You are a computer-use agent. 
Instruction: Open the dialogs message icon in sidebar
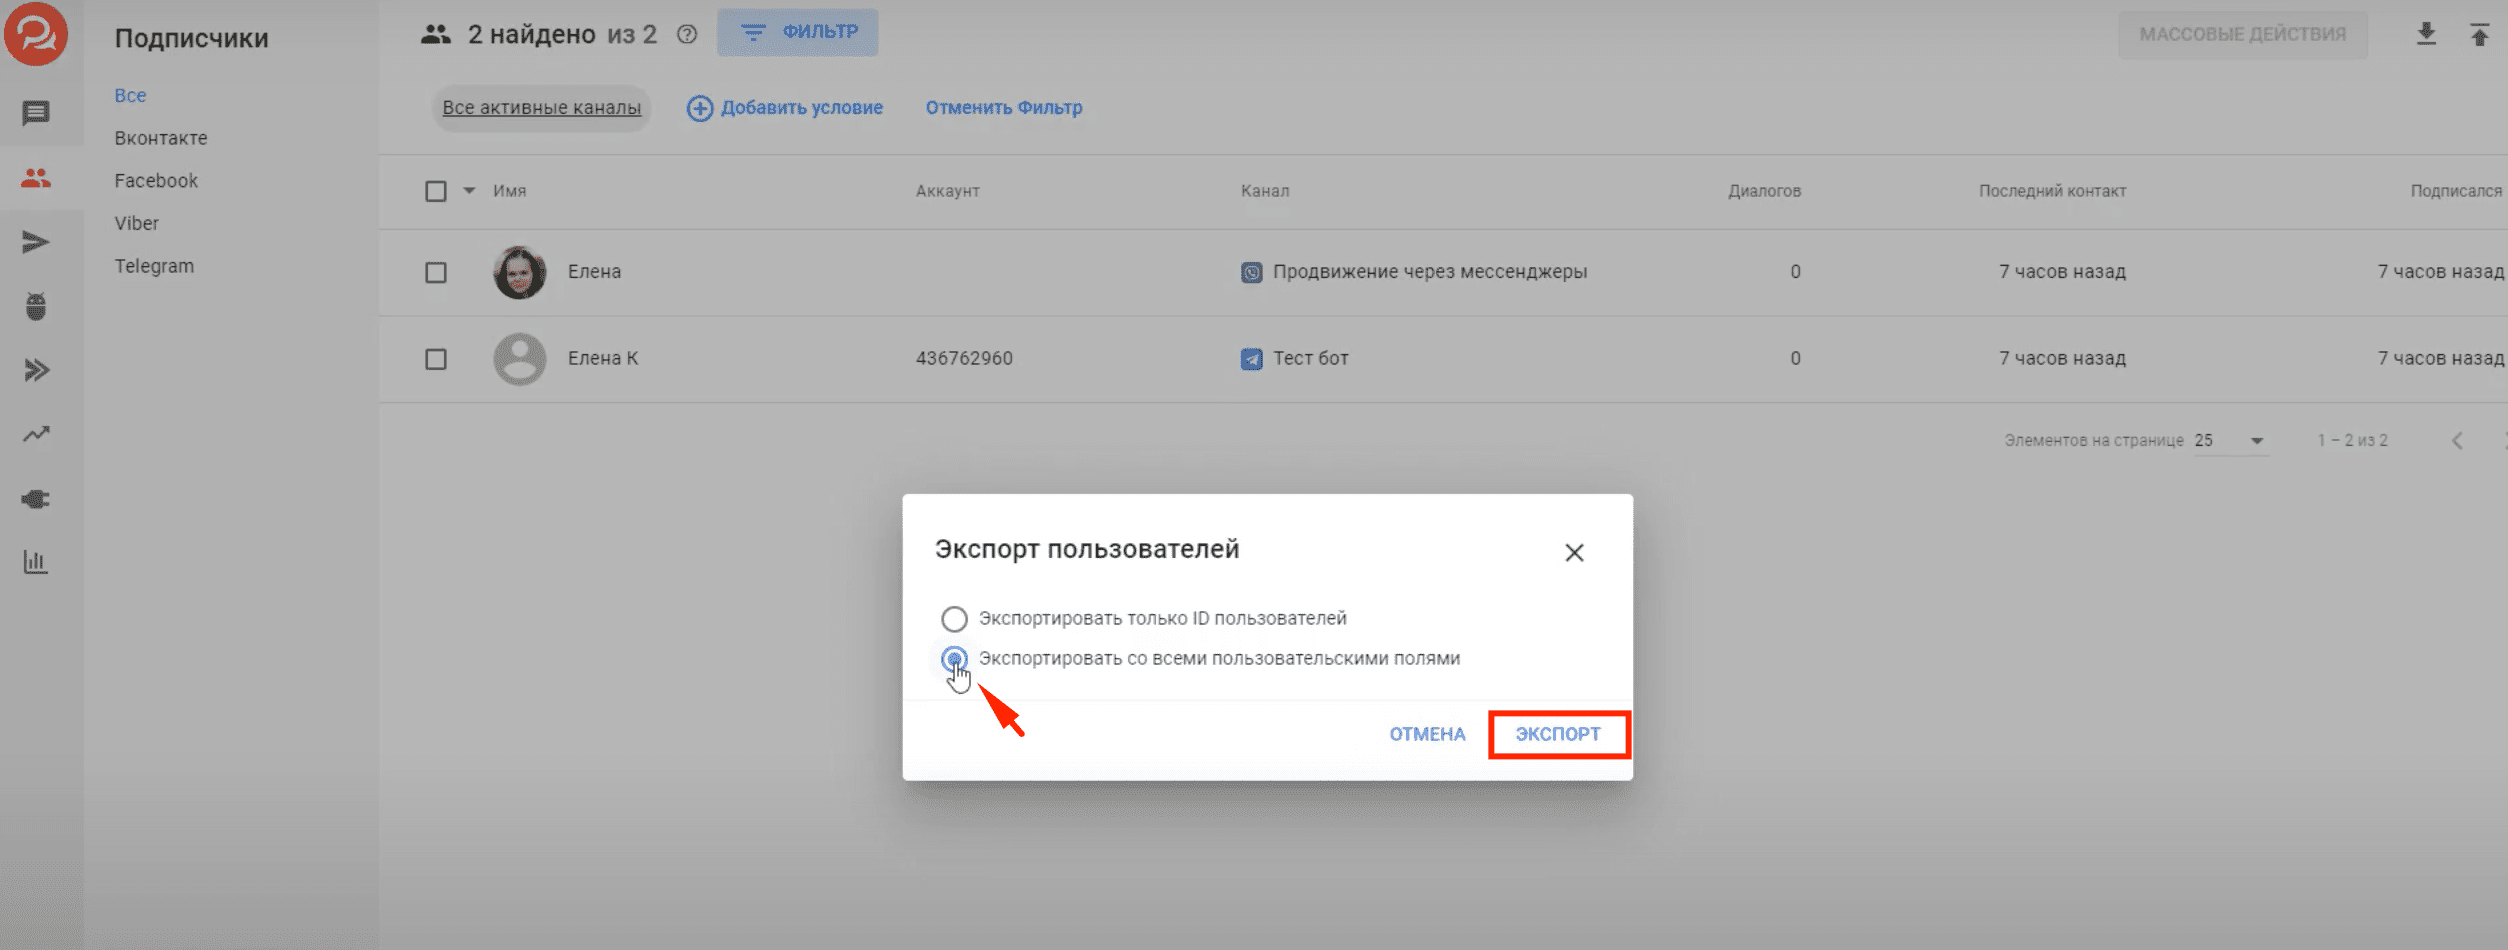coord(36,113)
